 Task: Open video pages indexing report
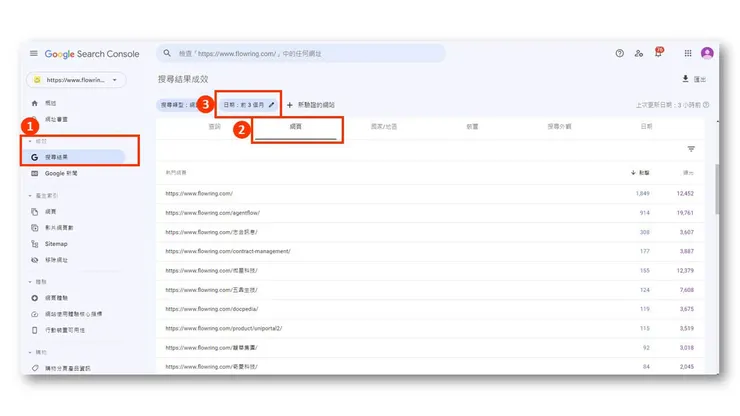[52, 228]
